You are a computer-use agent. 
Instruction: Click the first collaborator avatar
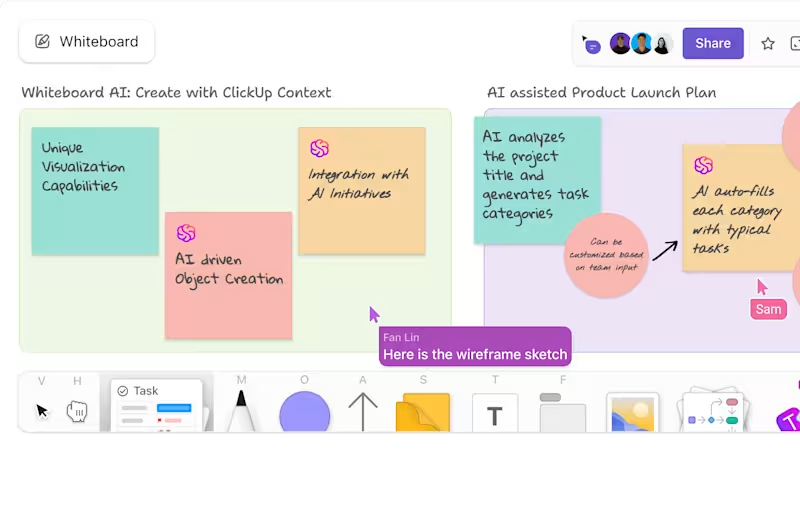(x=620, y=44)
